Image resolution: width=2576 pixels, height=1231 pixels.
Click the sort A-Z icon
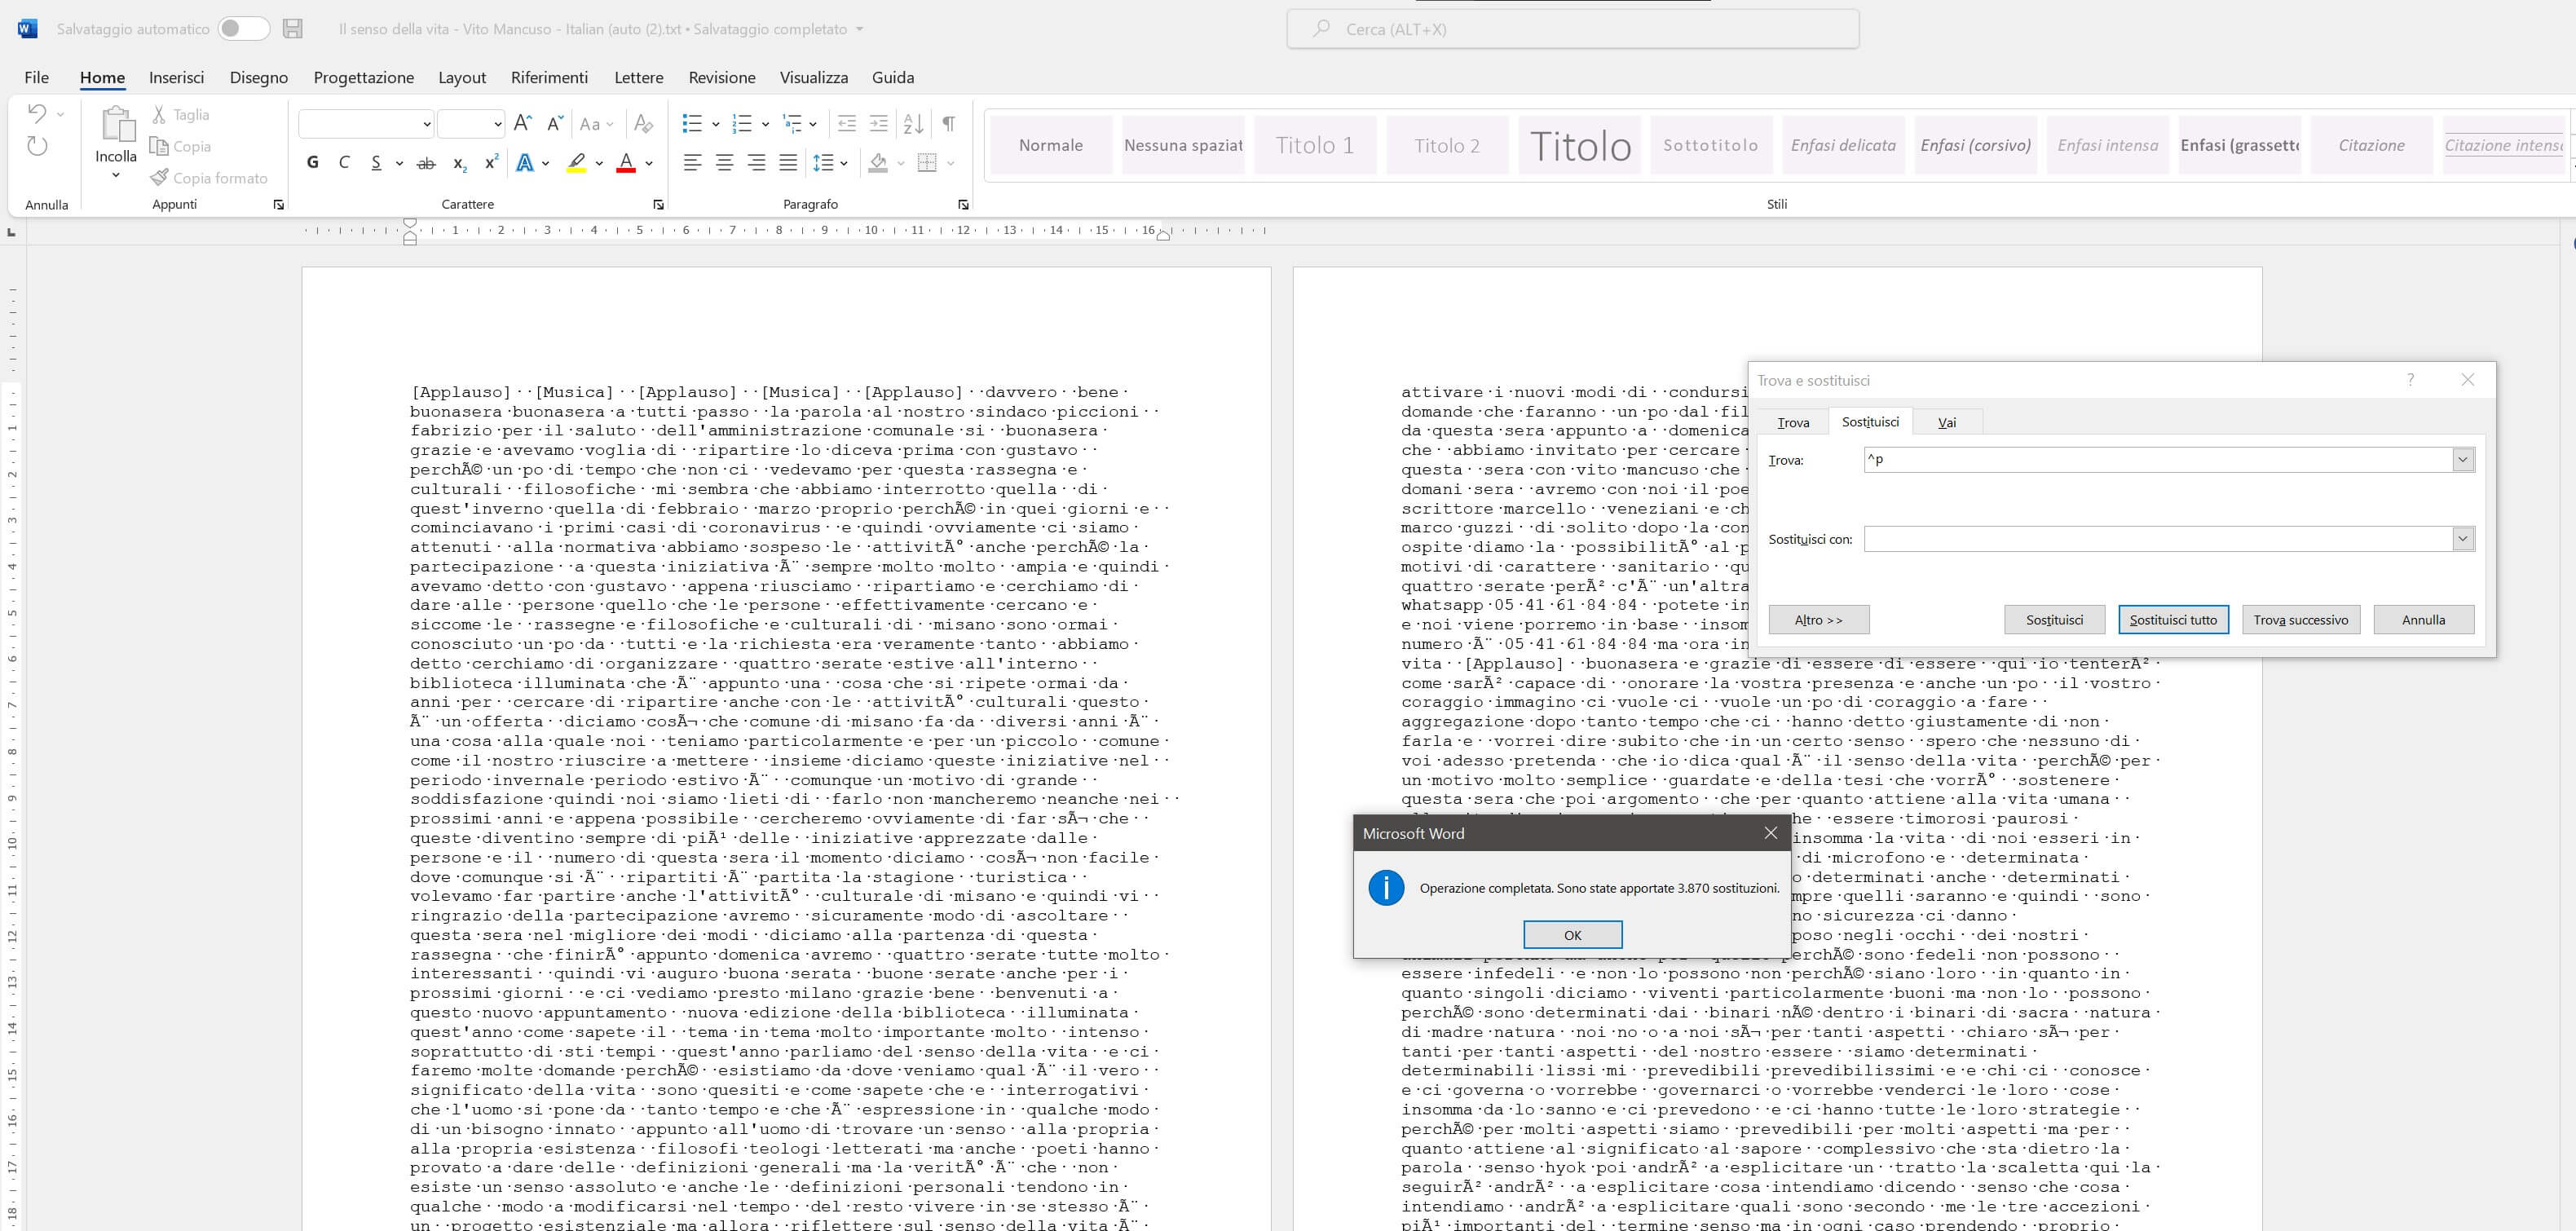pyautogui.click(x=912, y=124)
